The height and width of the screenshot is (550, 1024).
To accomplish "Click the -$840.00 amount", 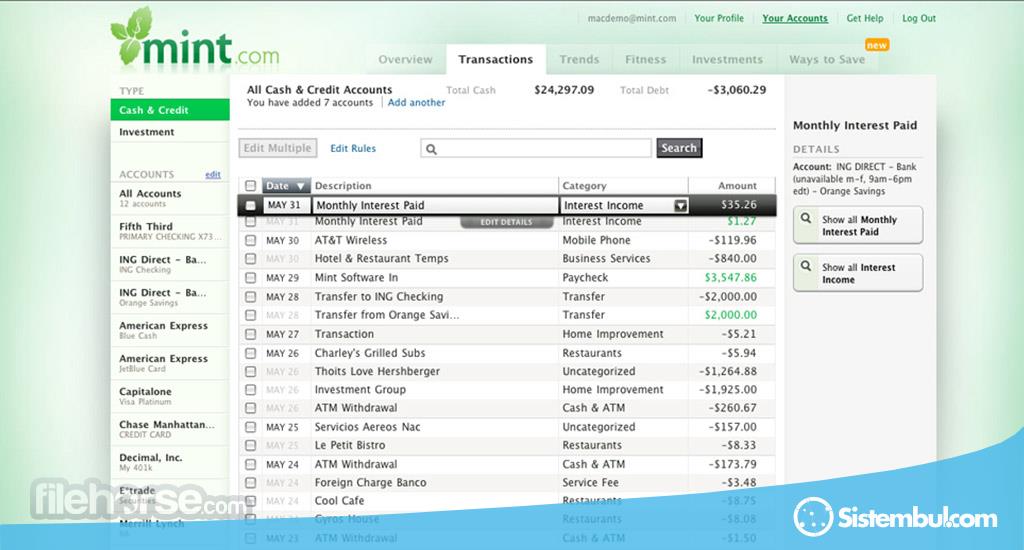I will 733,259.
